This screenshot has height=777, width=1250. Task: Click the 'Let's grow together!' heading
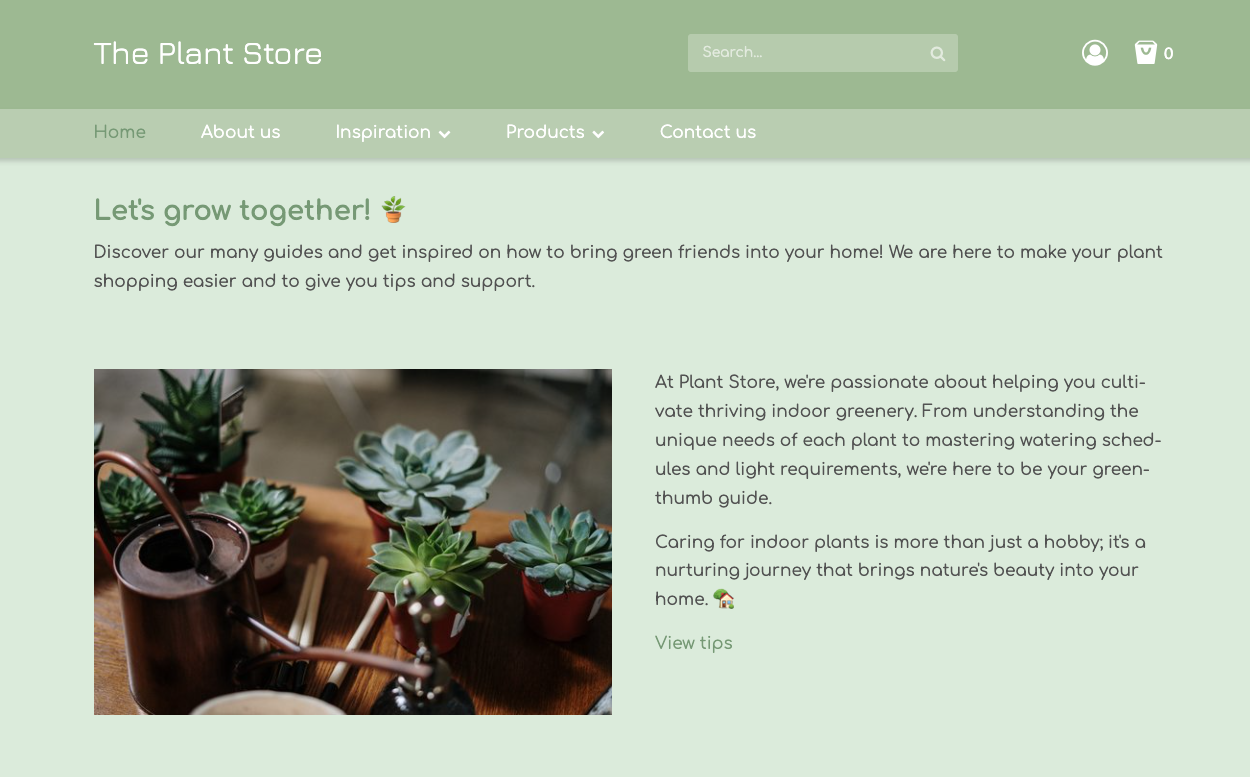[232, 210]
